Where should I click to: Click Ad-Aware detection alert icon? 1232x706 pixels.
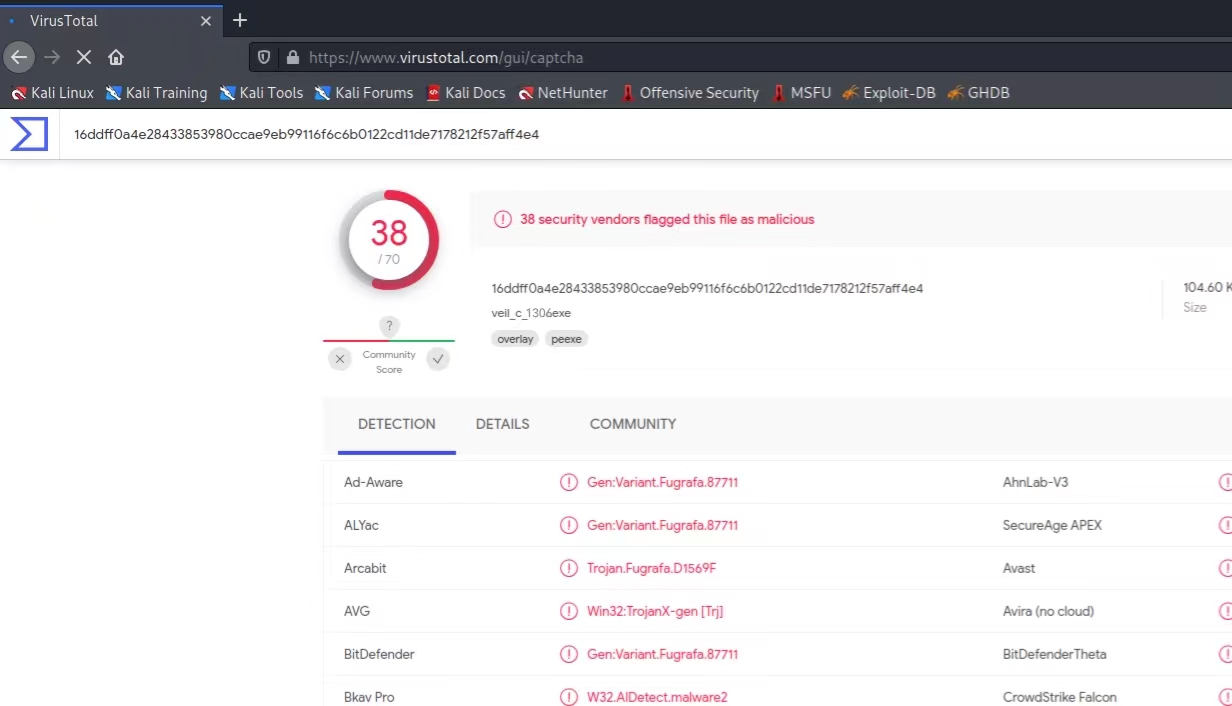pos(569,482)
